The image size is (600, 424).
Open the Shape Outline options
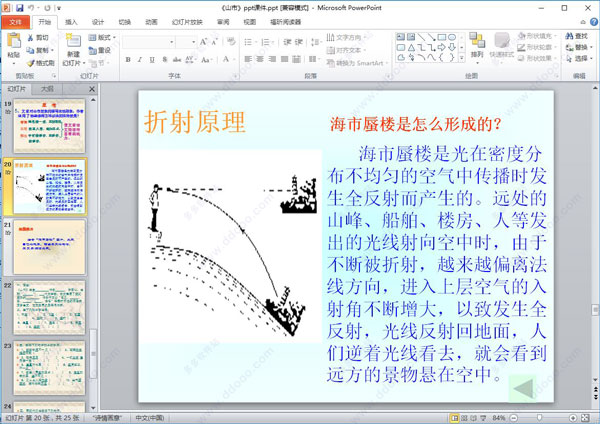coord(537,47)
